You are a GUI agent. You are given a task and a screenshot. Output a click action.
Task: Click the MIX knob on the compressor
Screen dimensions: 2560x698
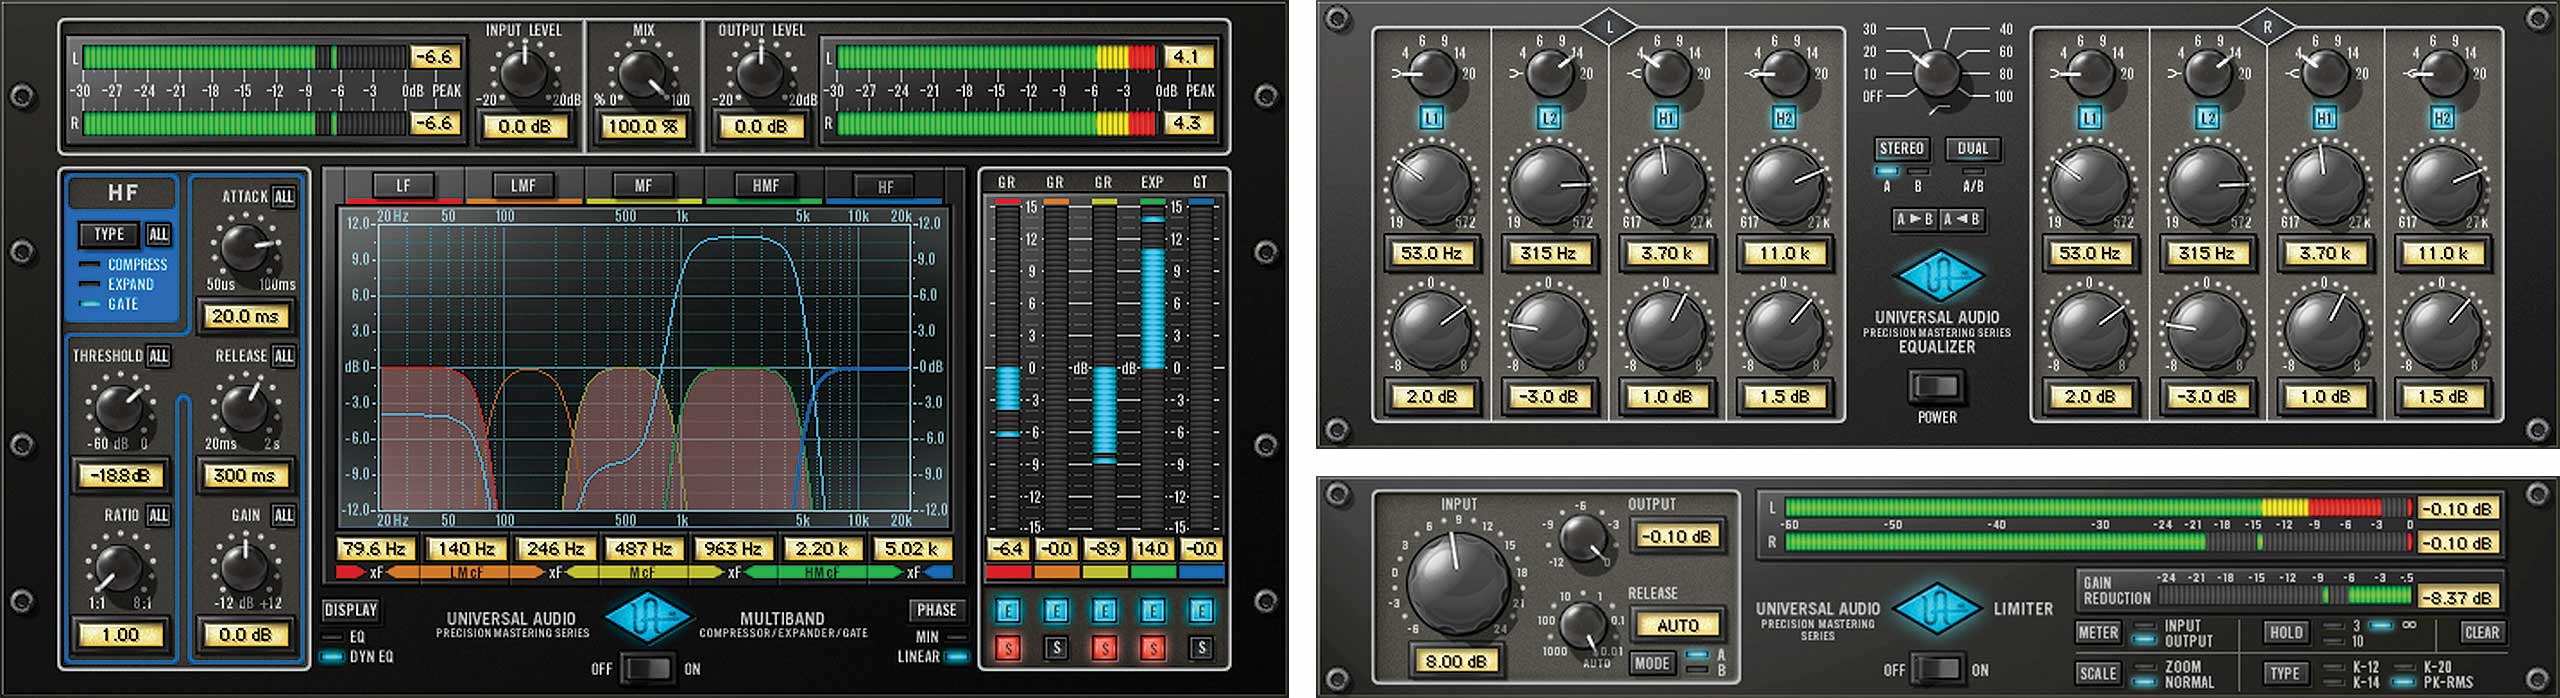(643, 75)
